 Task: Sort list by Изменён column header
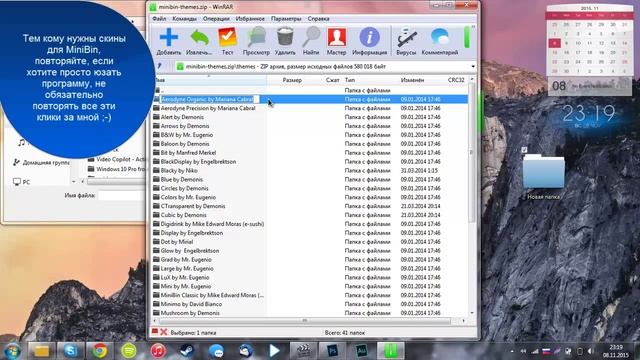pos(412,80)
